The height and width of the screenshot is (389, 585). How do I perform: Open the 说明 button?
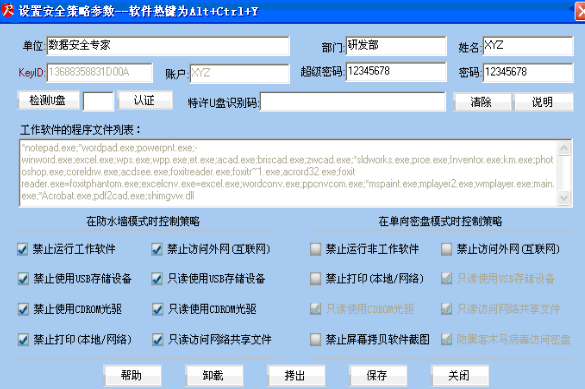(x=544, y=102)
